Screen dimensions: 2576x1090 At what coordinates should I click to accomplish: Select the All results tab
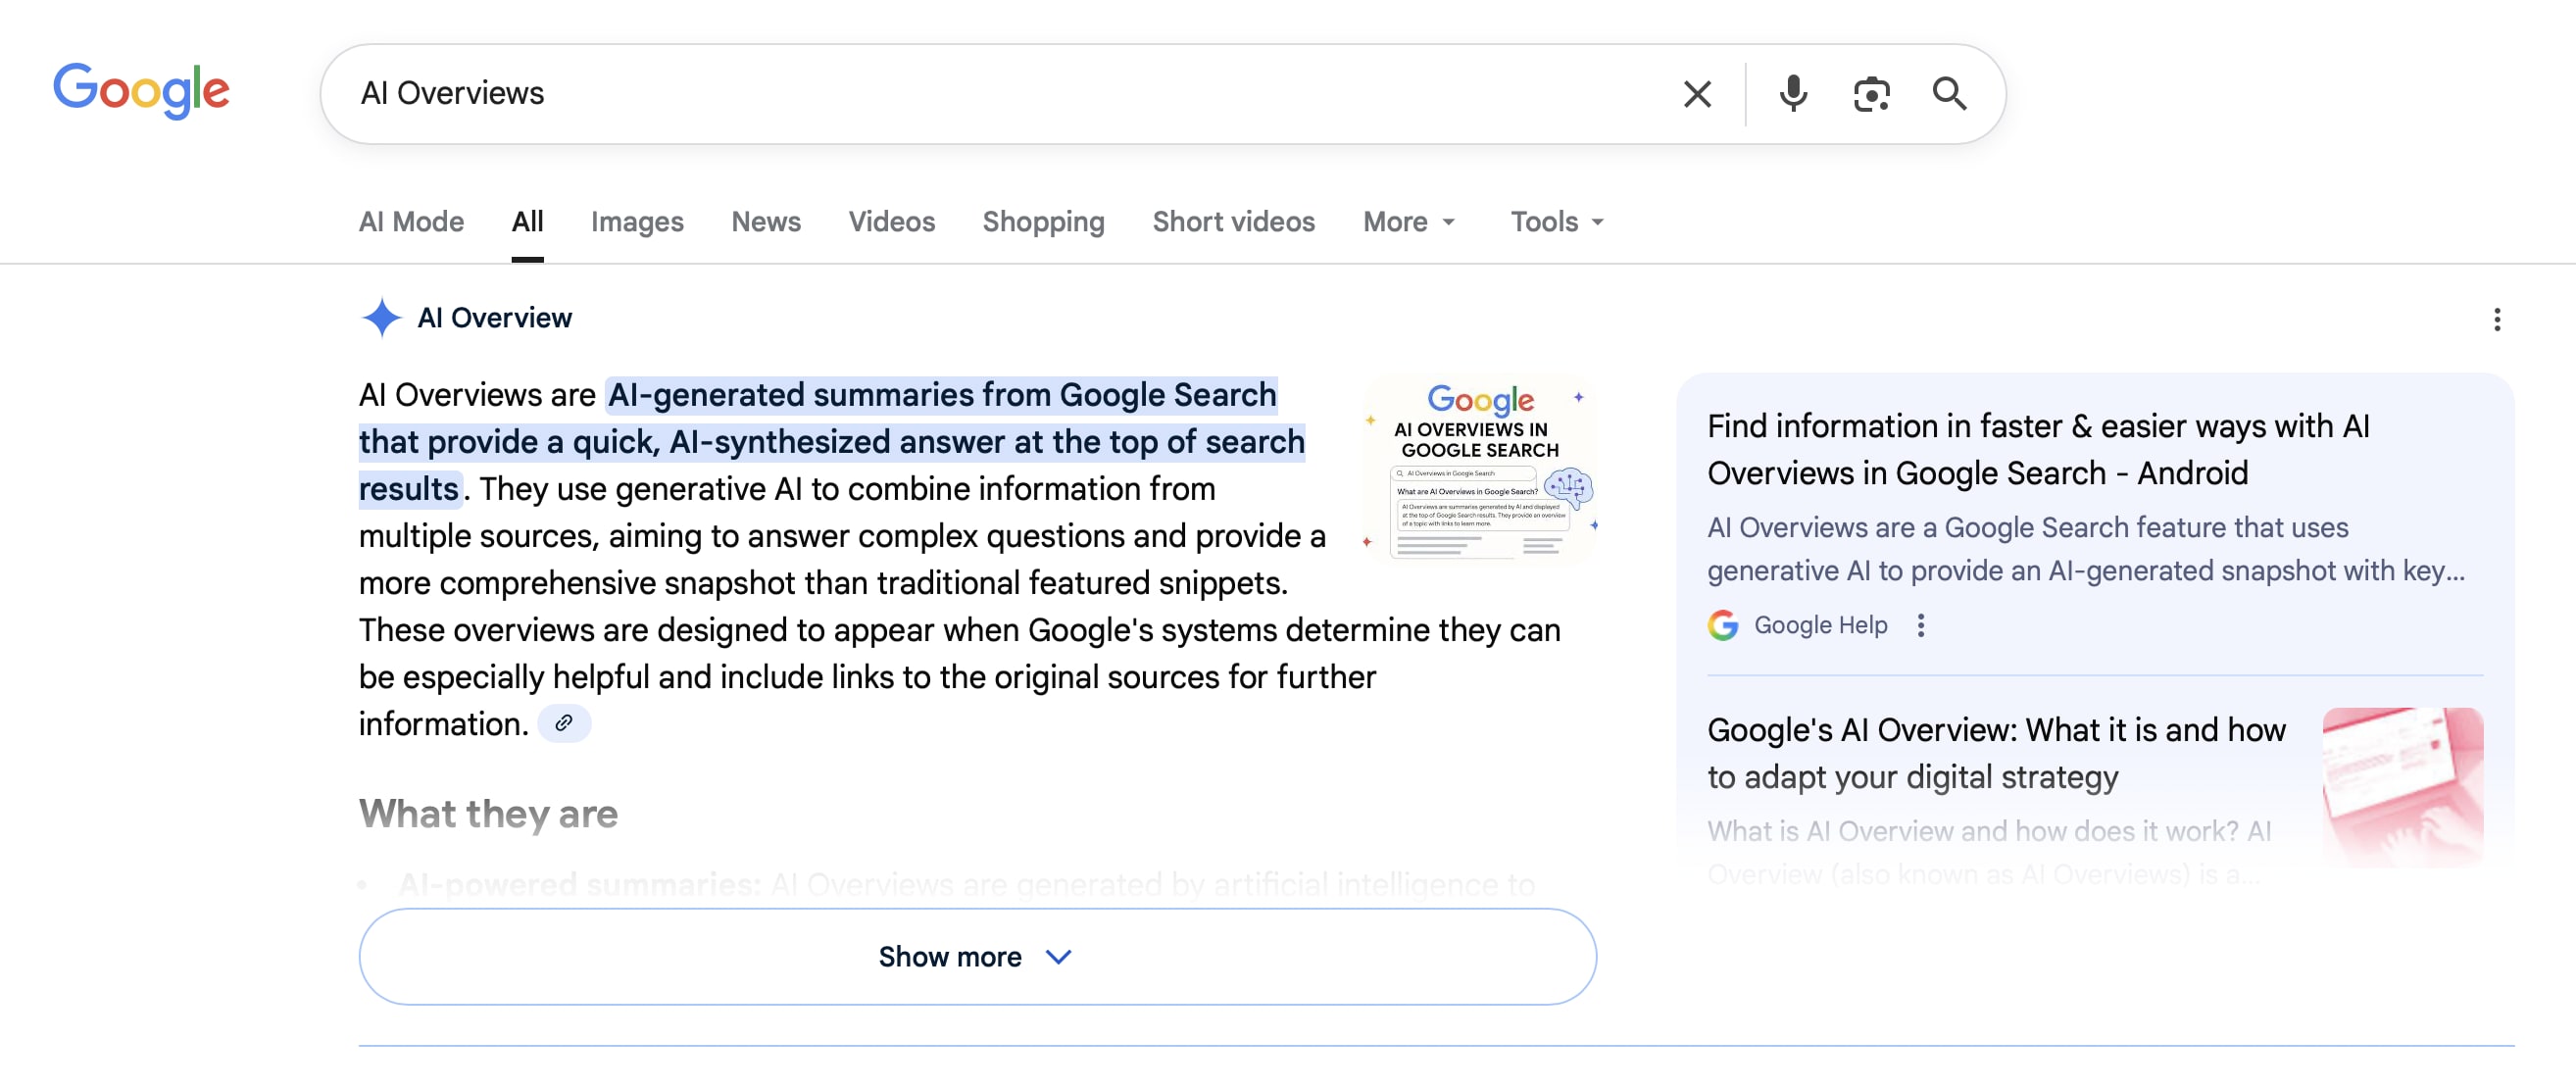pos(527,222)
